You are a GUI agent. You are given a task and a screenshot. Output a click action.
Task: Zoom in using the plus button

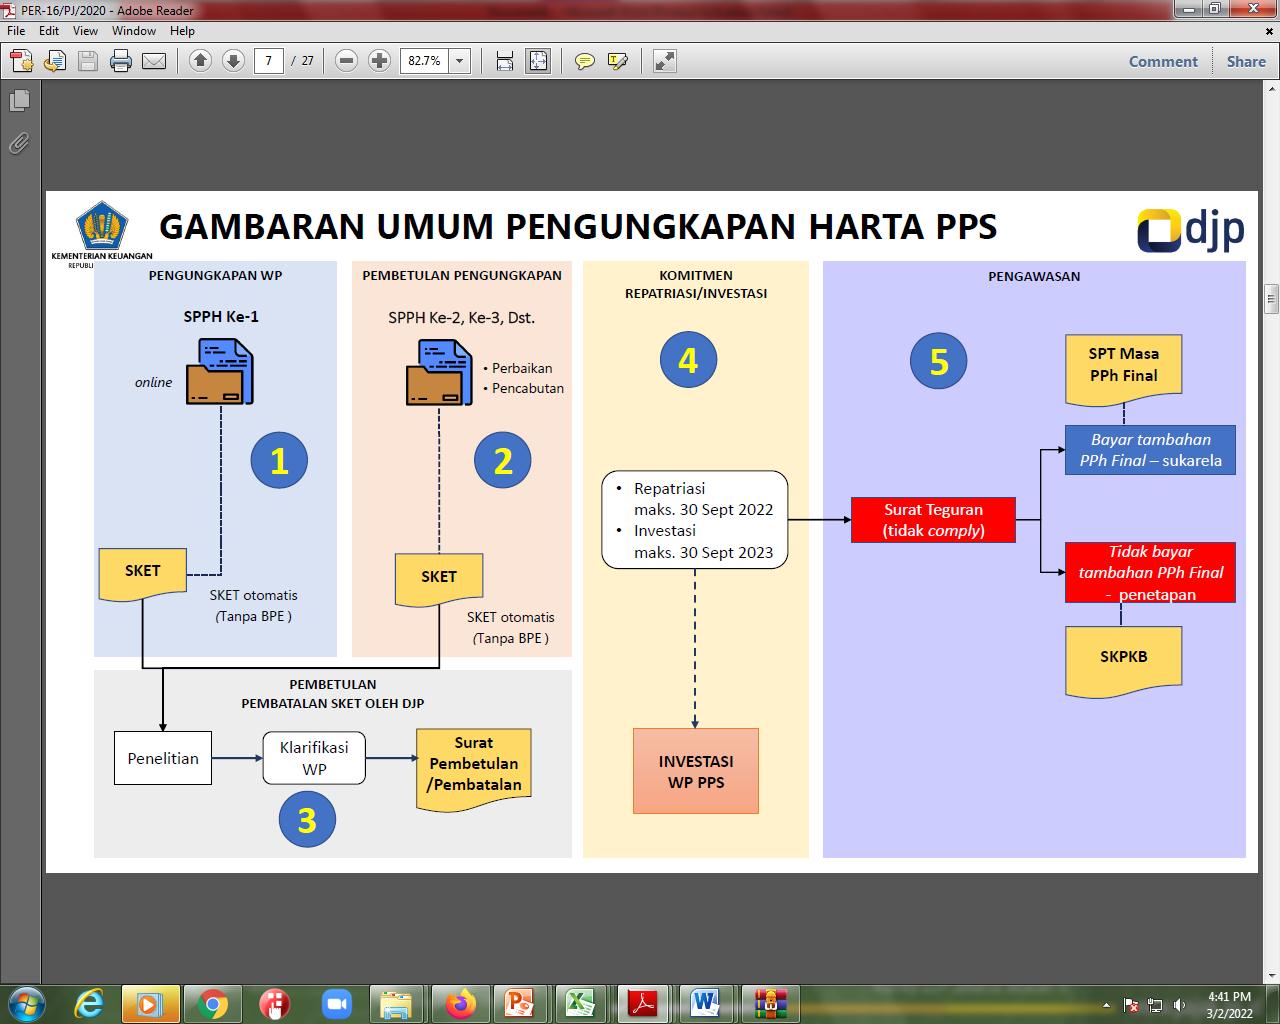tap(379, 61)
